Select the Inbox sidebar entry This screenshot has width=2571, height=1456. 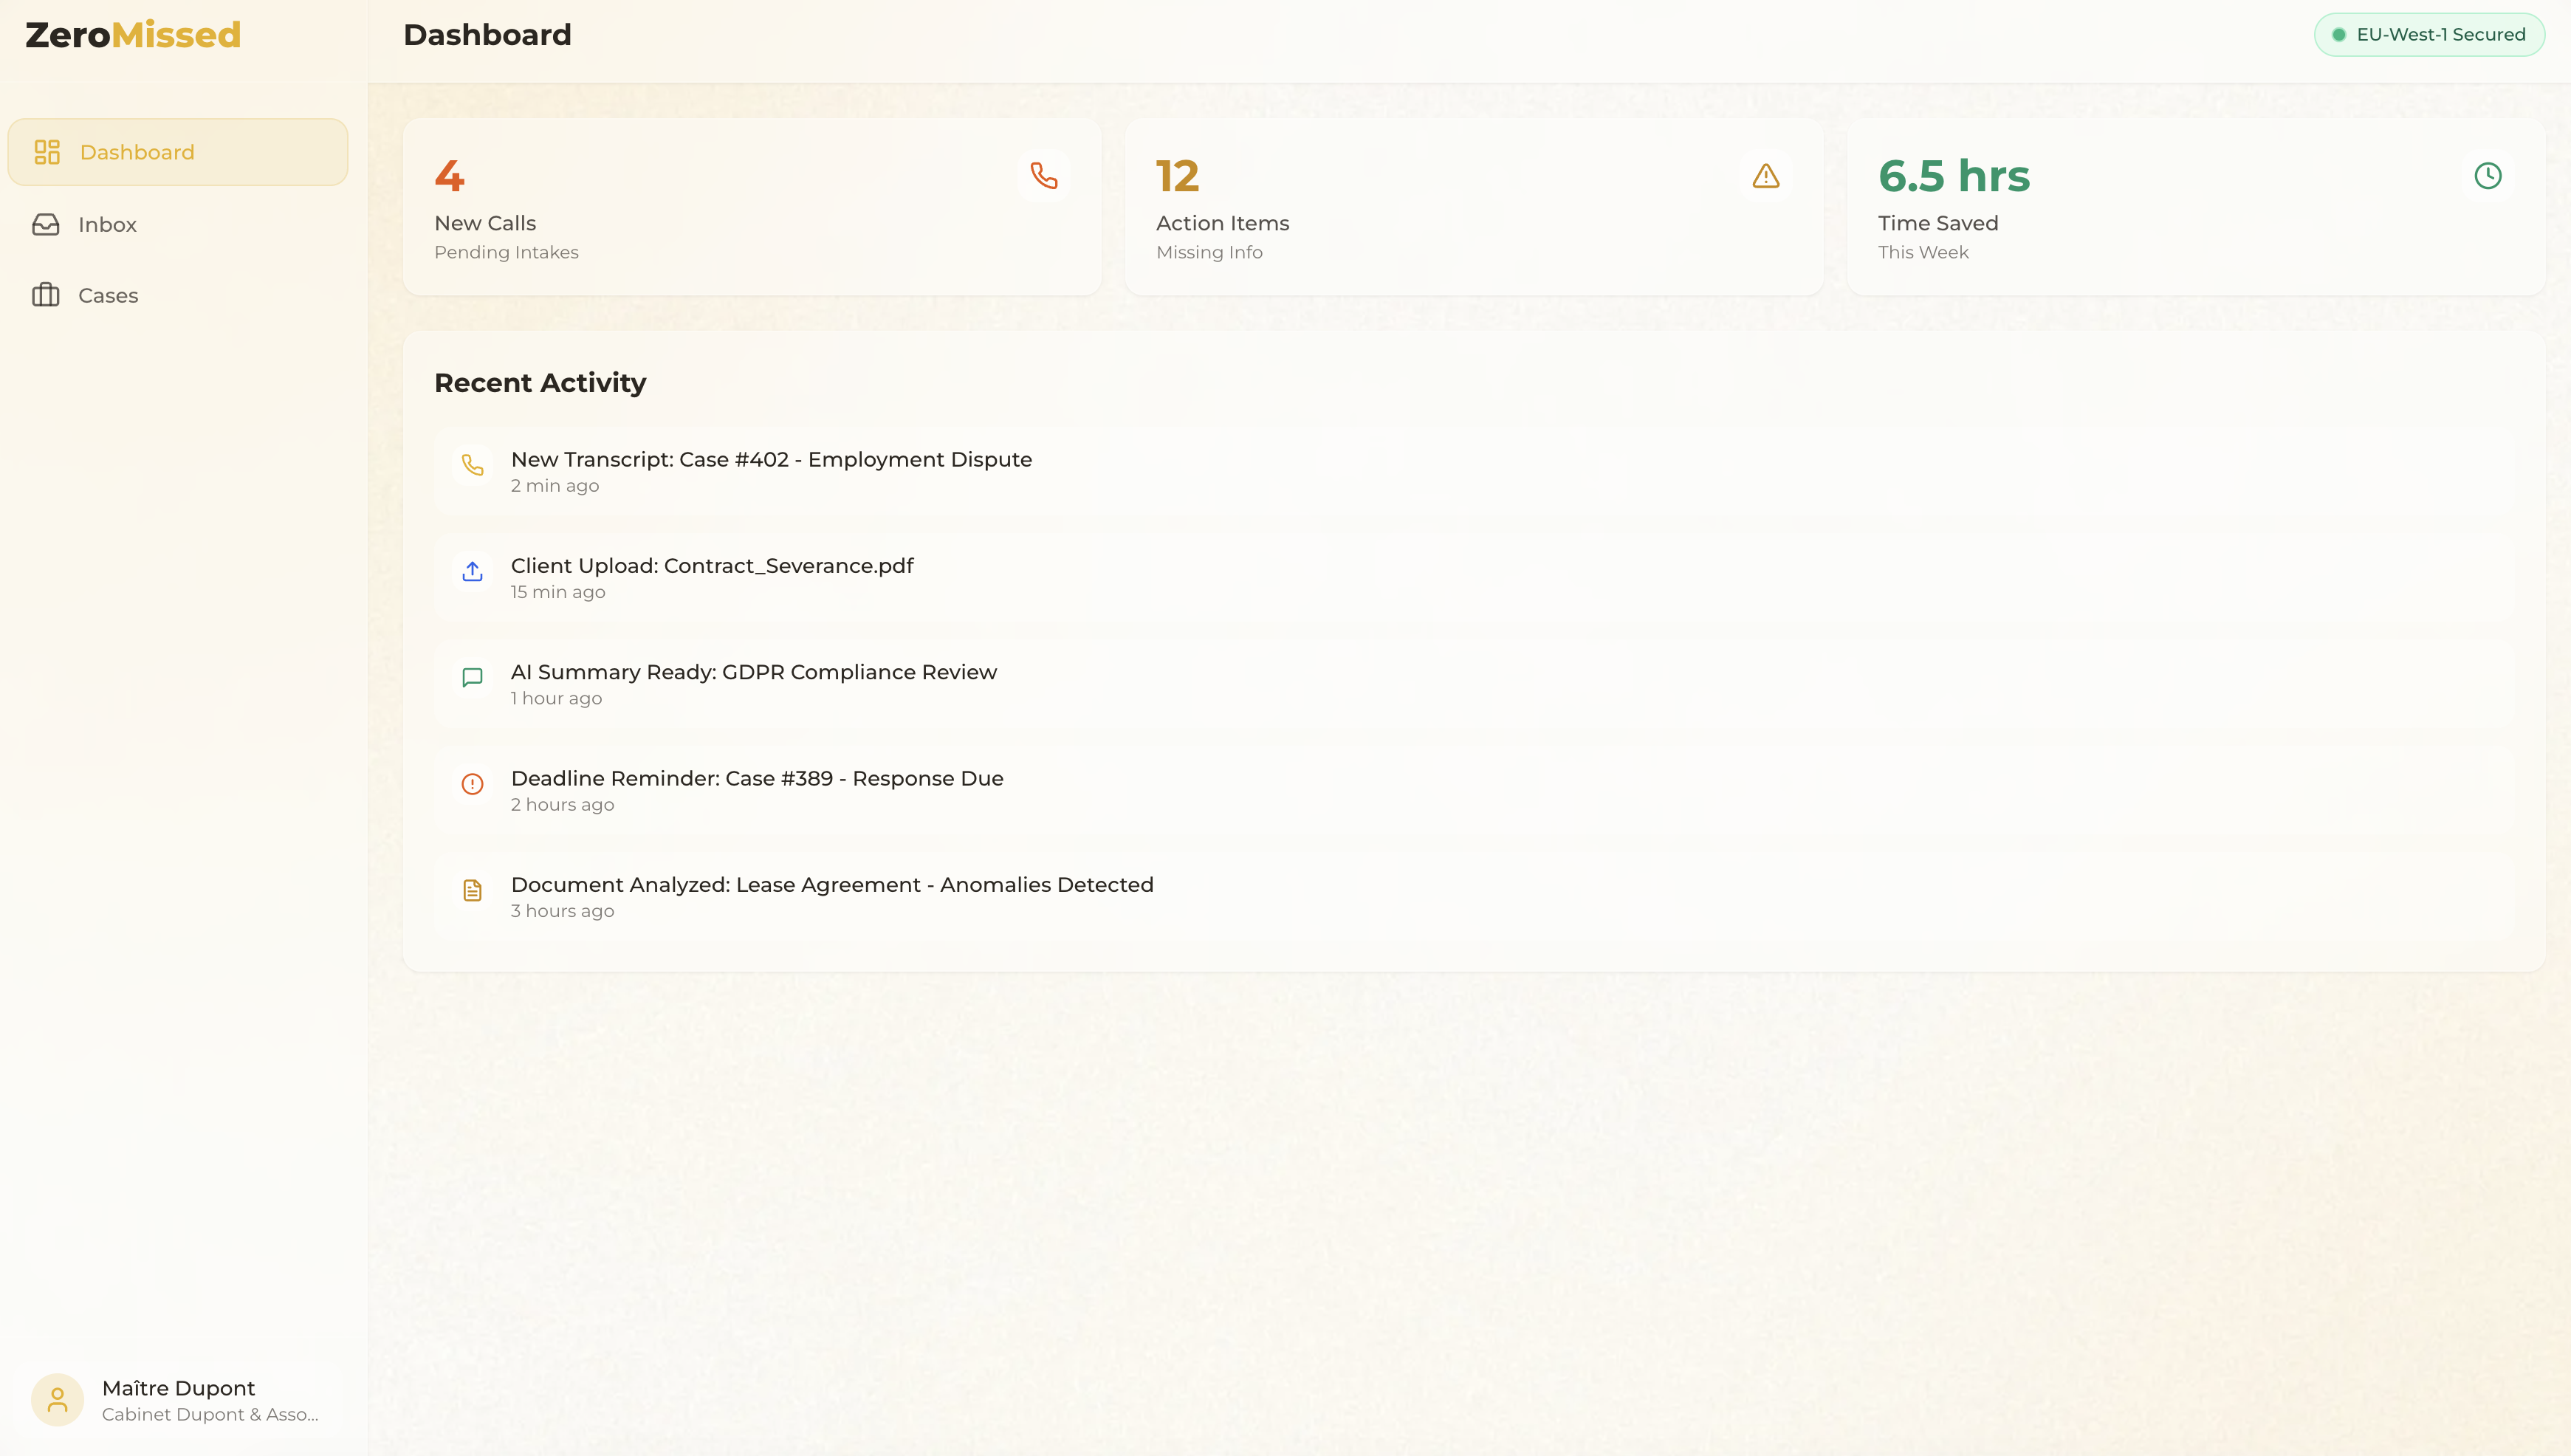[108, 224]
